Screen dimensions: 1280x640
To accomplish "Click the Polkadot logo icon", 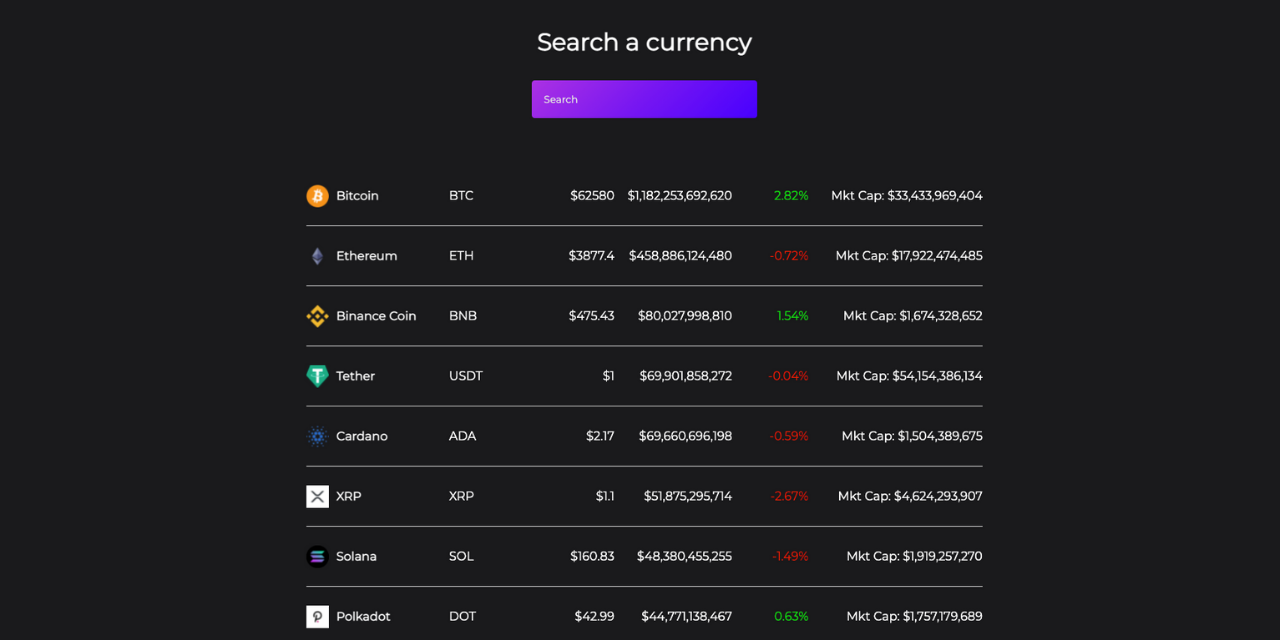I will 317,616.
